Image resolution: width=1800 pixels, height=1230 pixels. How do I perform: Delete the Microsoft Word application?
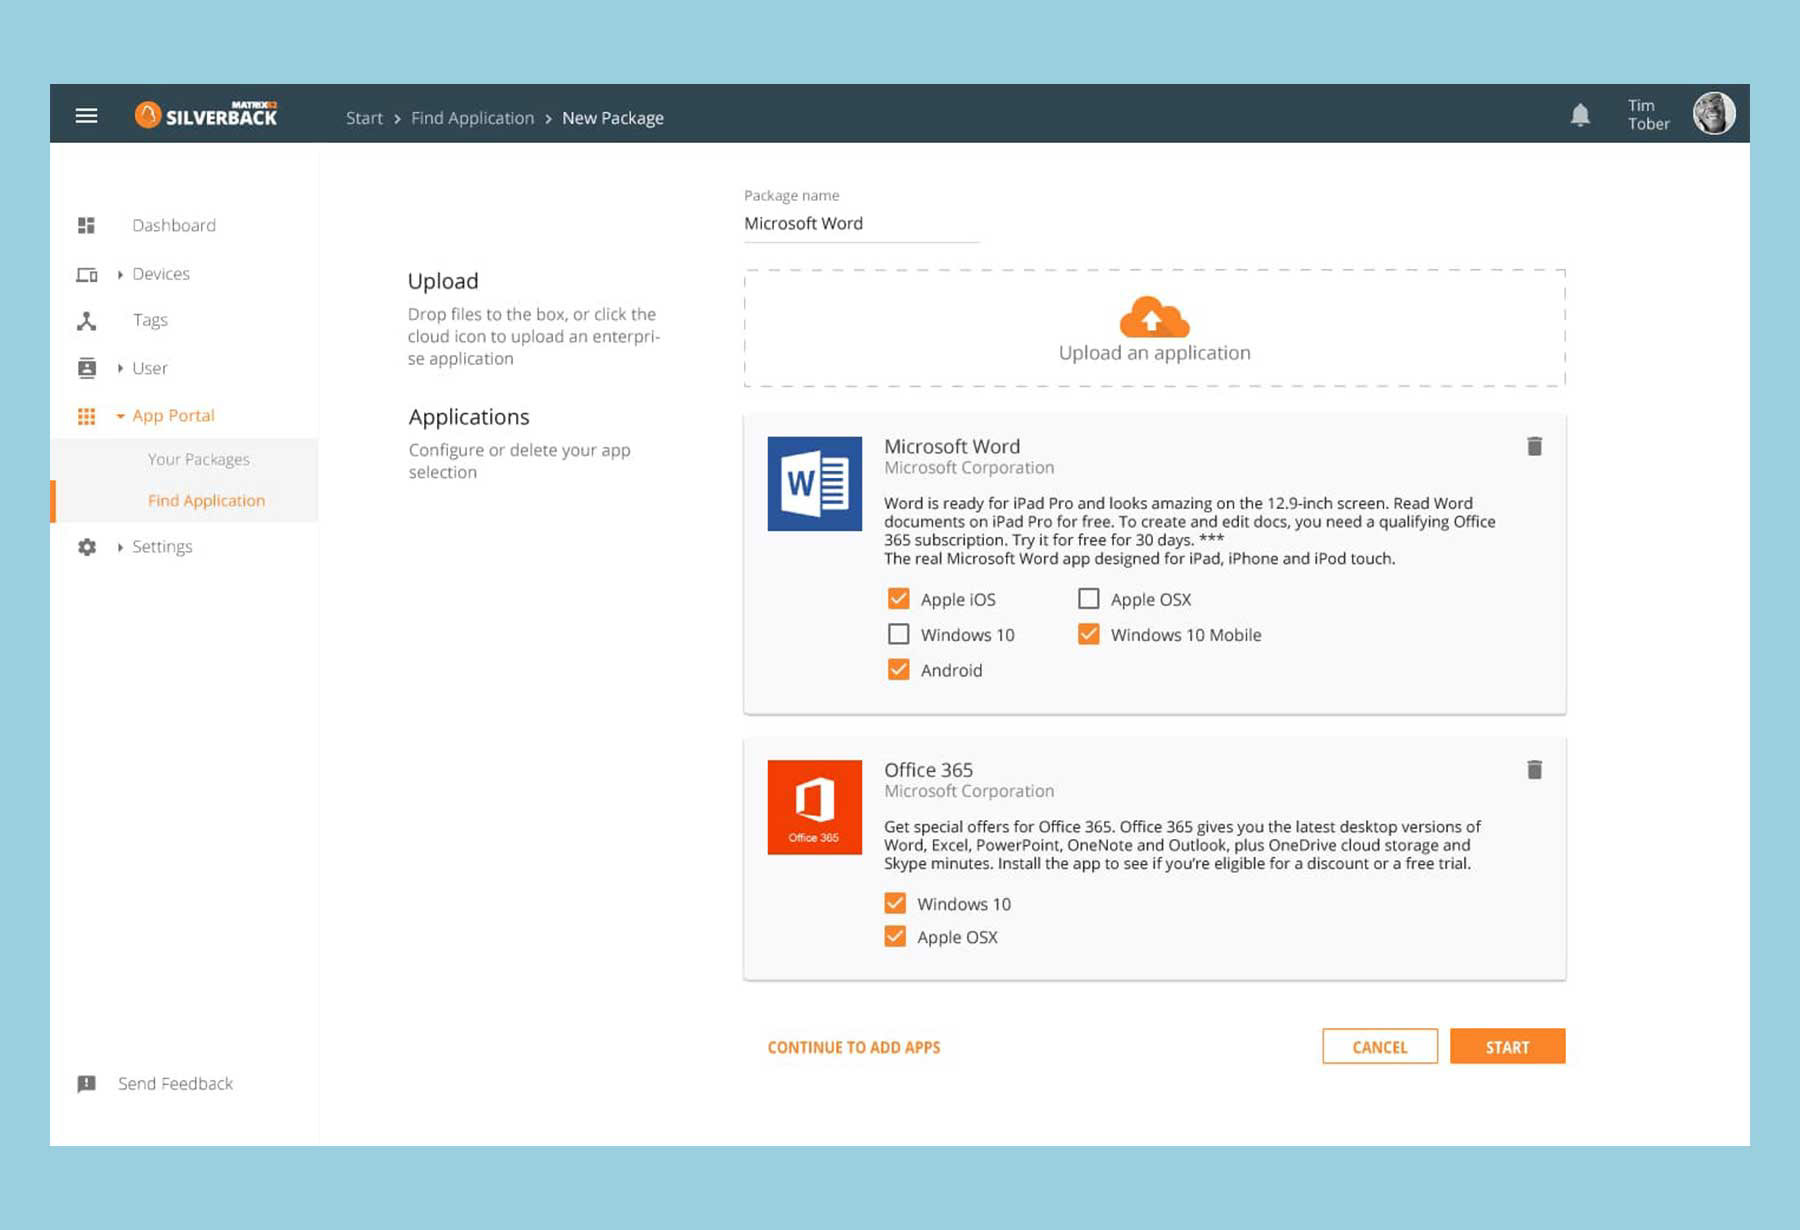pos(1534,446)
